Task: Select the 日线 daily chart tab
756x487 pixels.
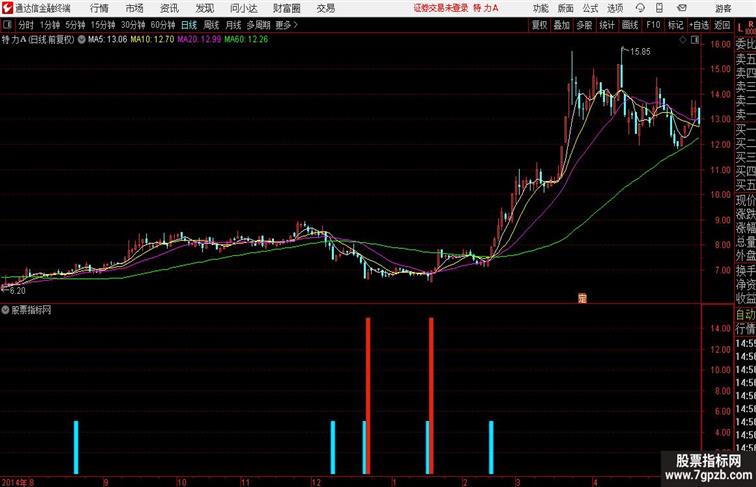Action: tap(189, 25)
